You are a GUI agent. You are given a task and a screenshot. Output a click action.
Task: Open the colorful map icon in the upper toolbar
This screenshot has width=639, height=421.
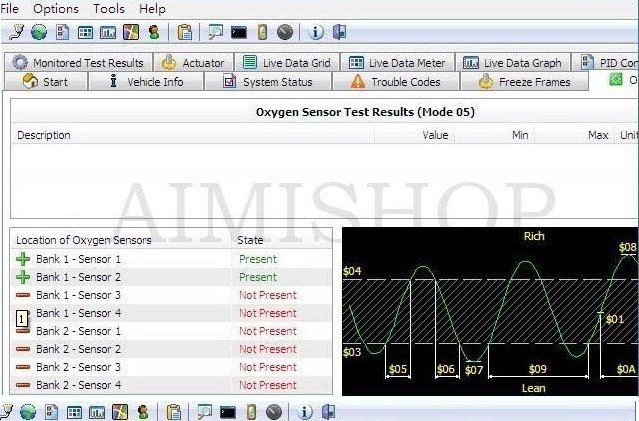(131, 32)
